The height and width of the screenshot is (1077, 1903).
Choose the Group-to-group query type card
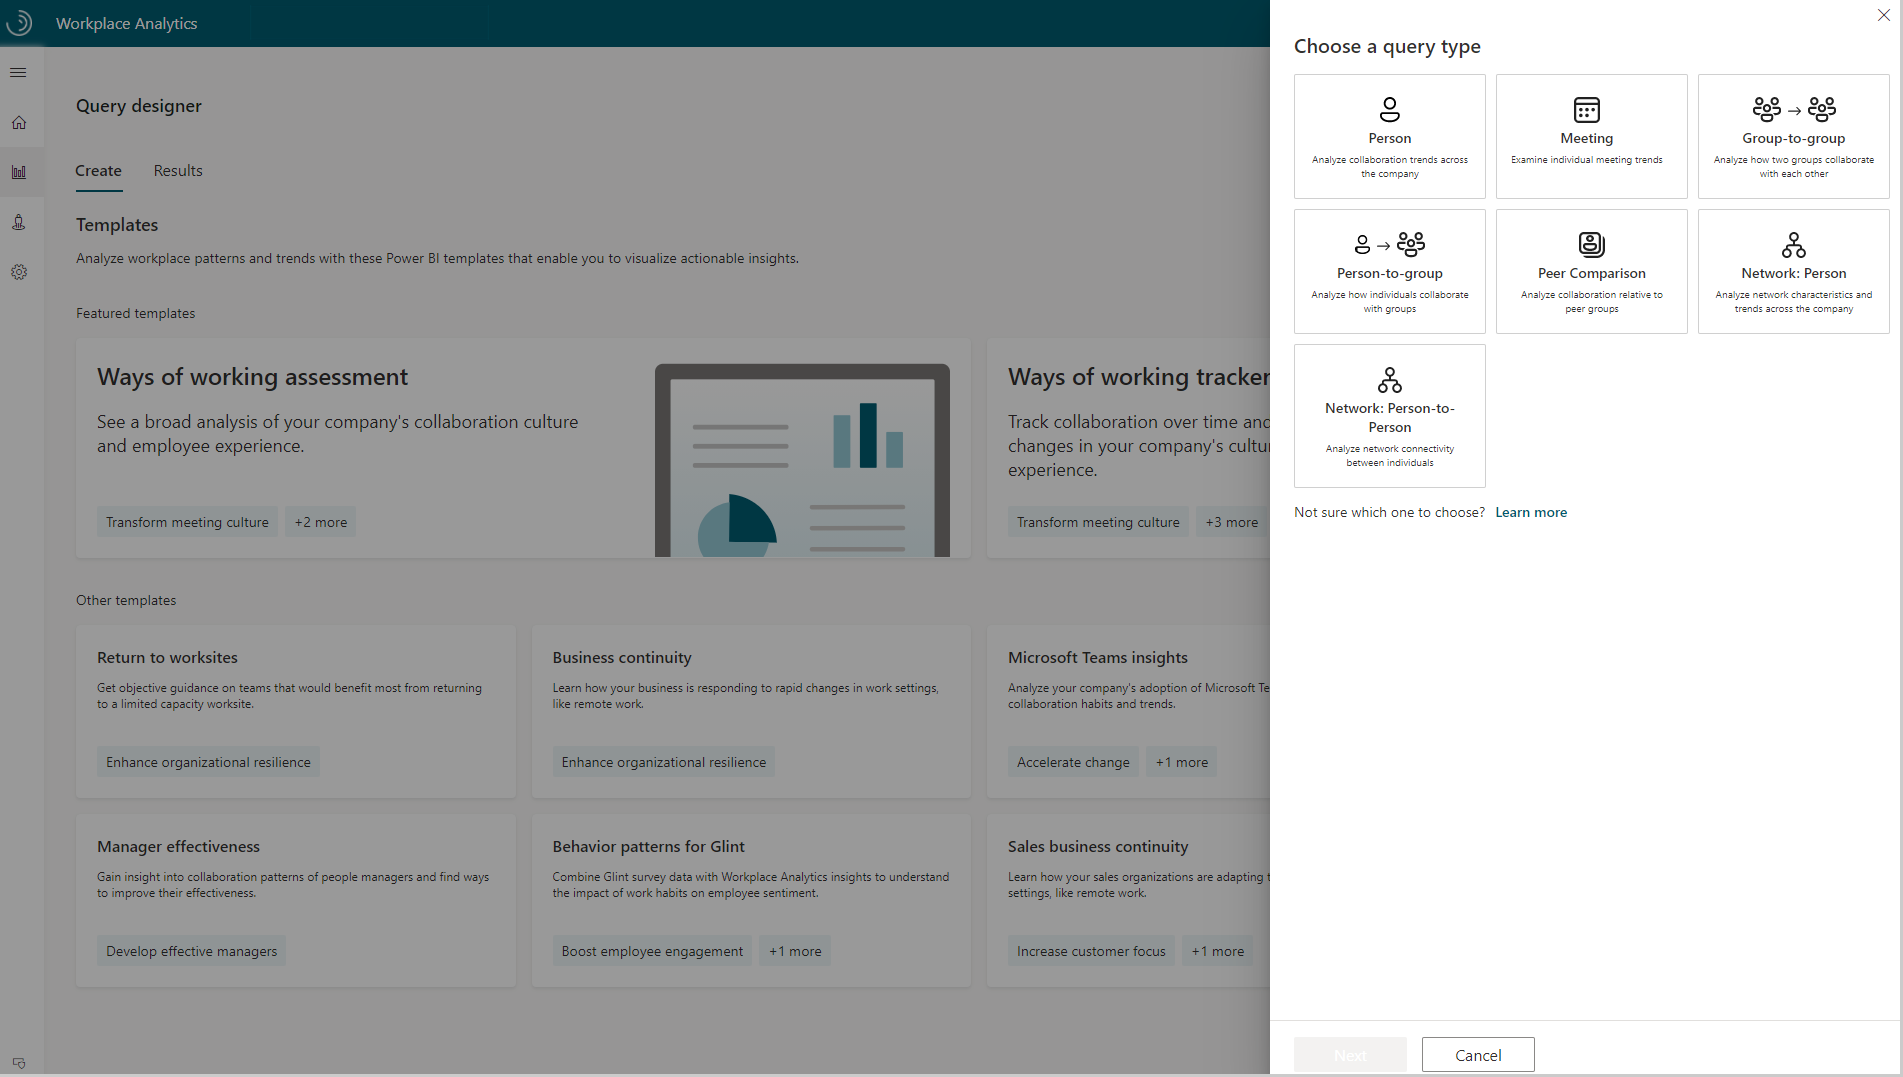1793,134
